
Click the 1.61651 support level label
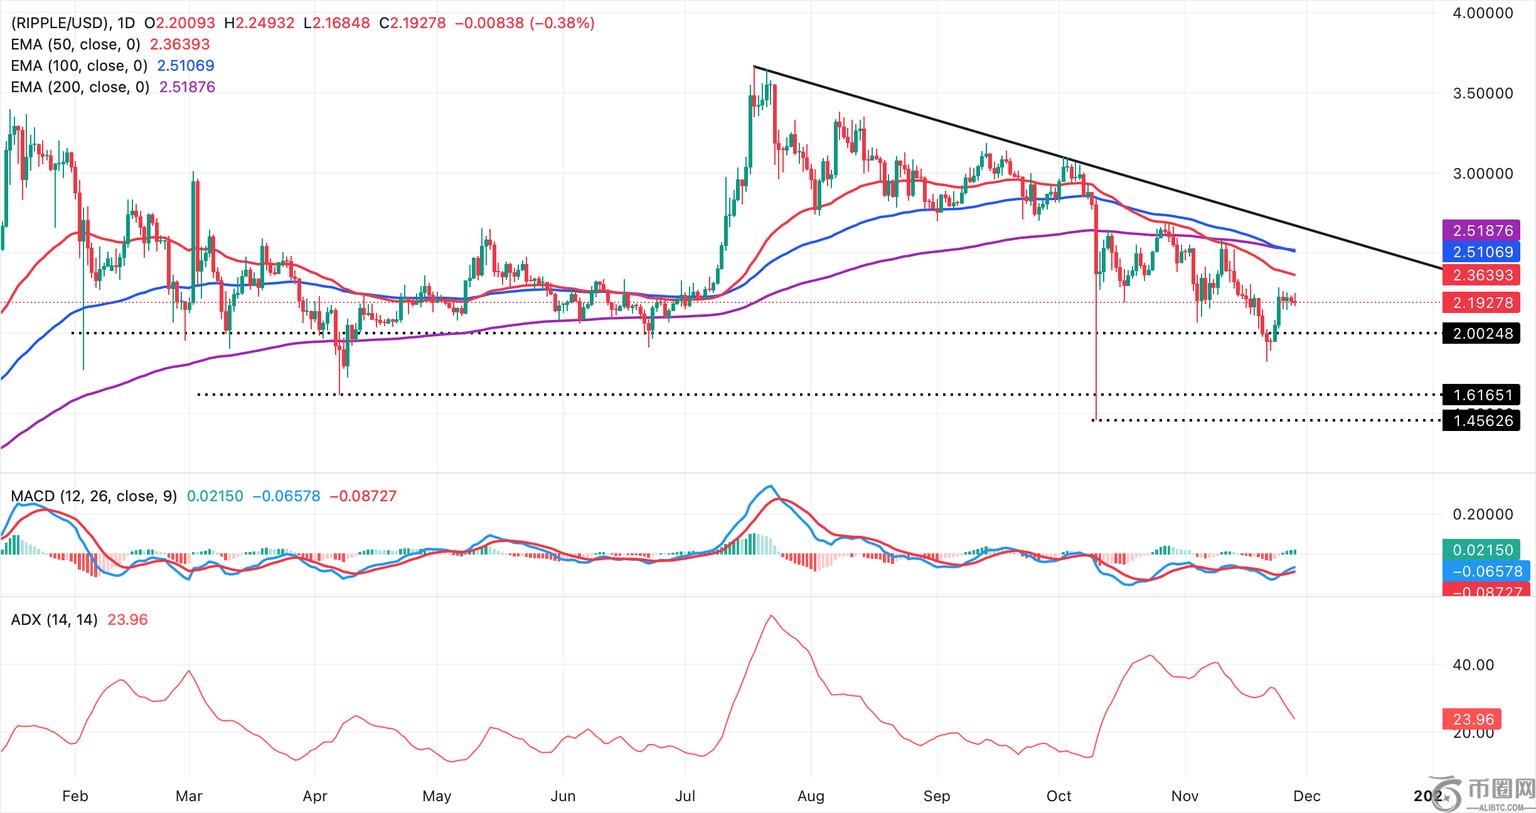point(1480,395)
